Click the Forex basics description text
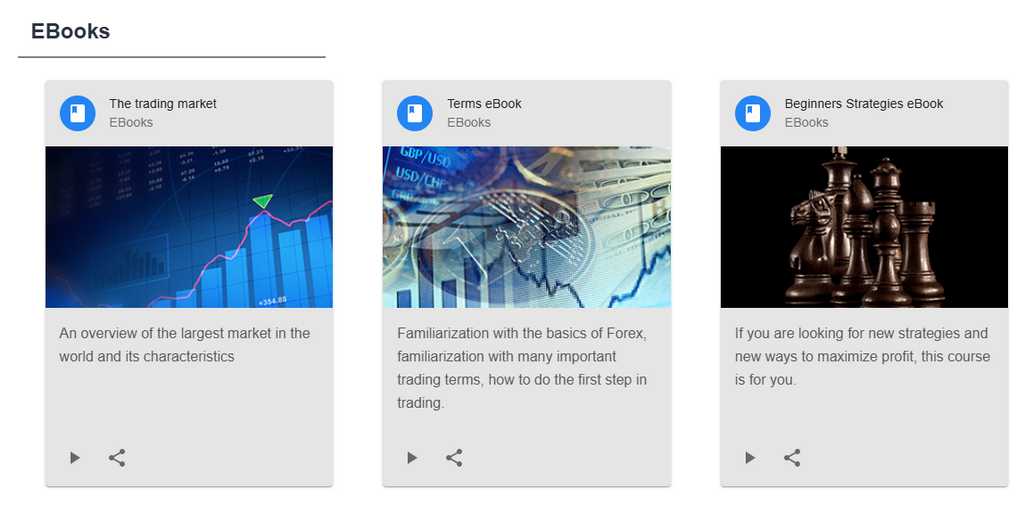 pos(521,368)
